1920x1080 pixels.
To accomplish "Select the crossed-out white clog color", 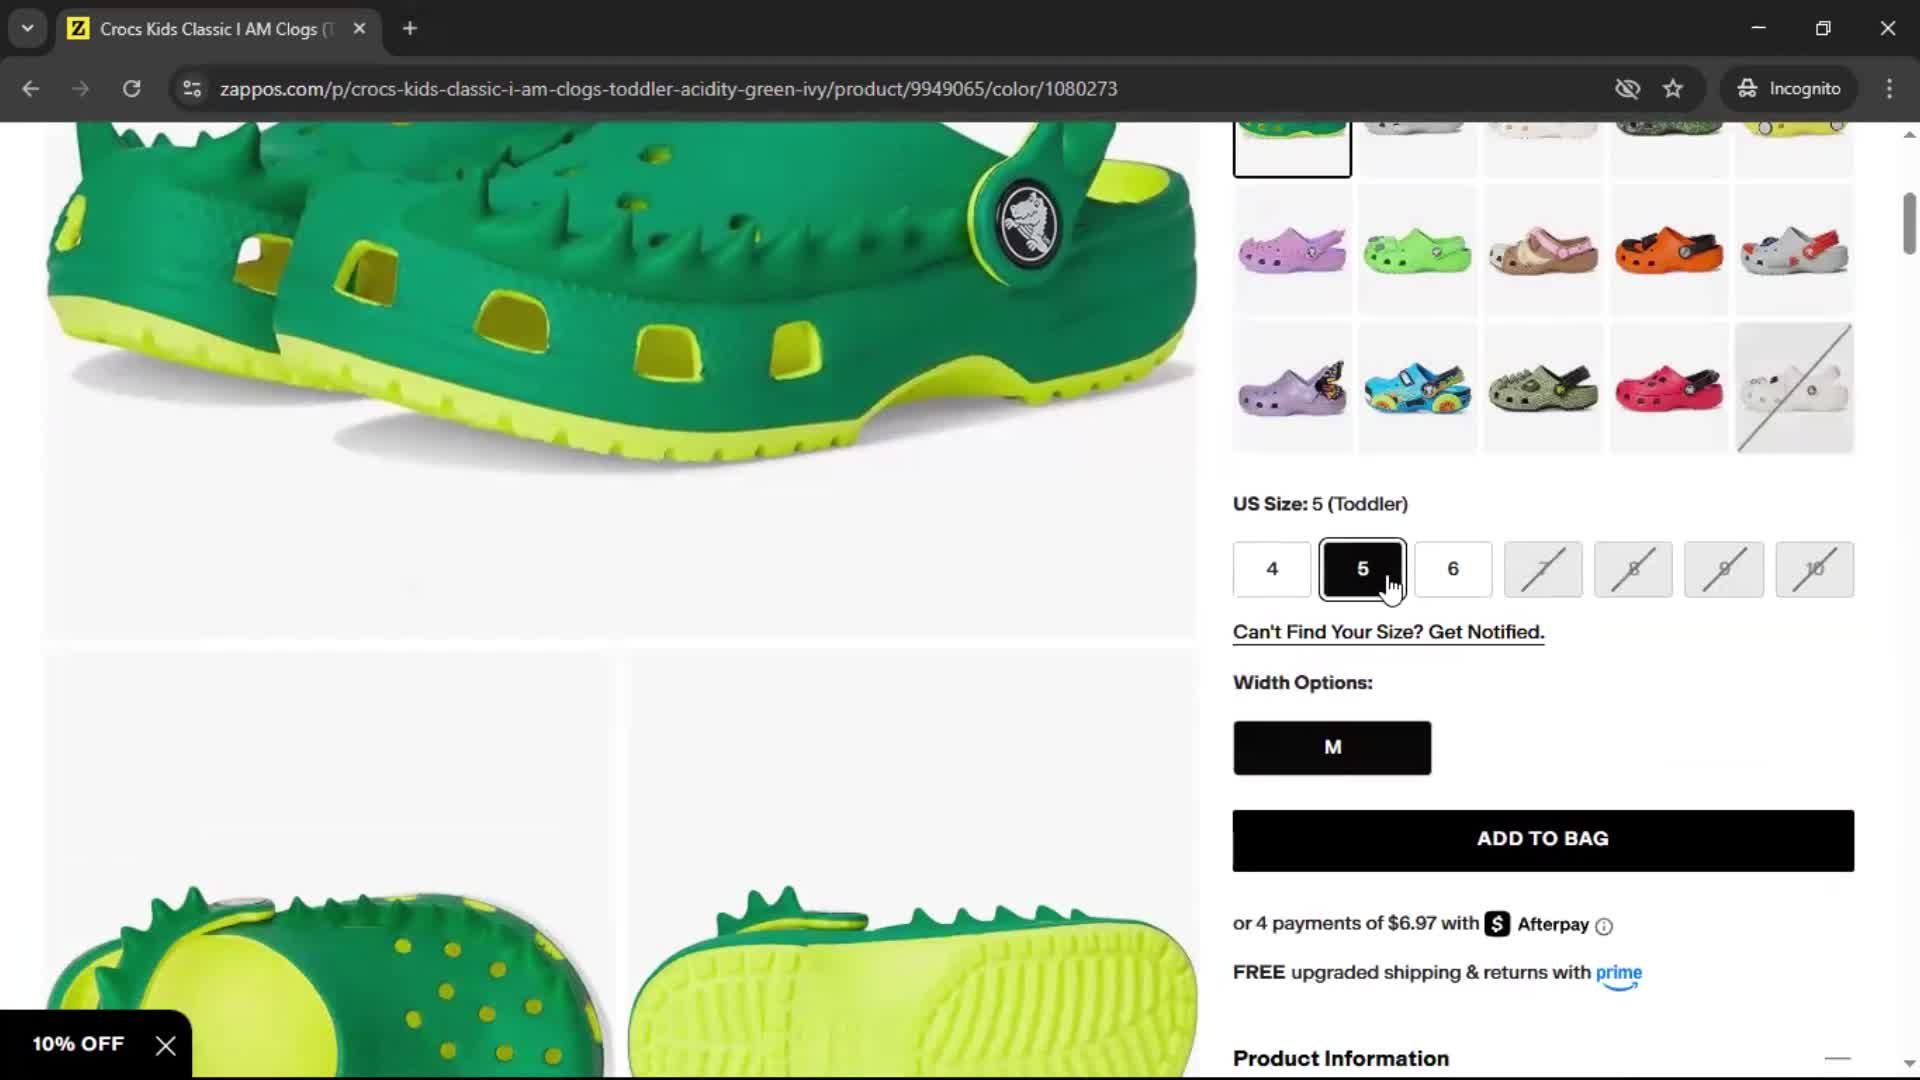I will 1795,388.
